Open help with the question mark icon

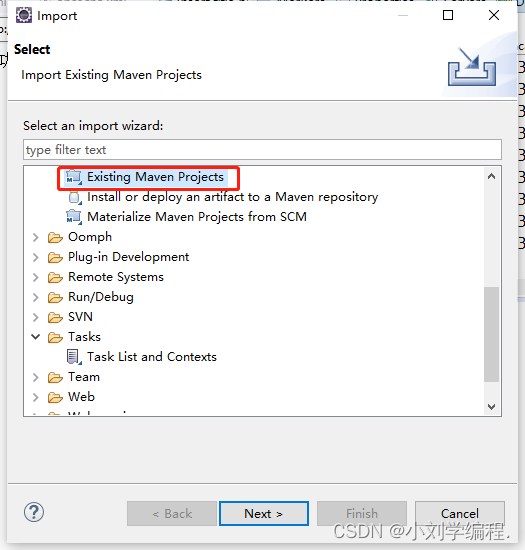coord(34,512)
